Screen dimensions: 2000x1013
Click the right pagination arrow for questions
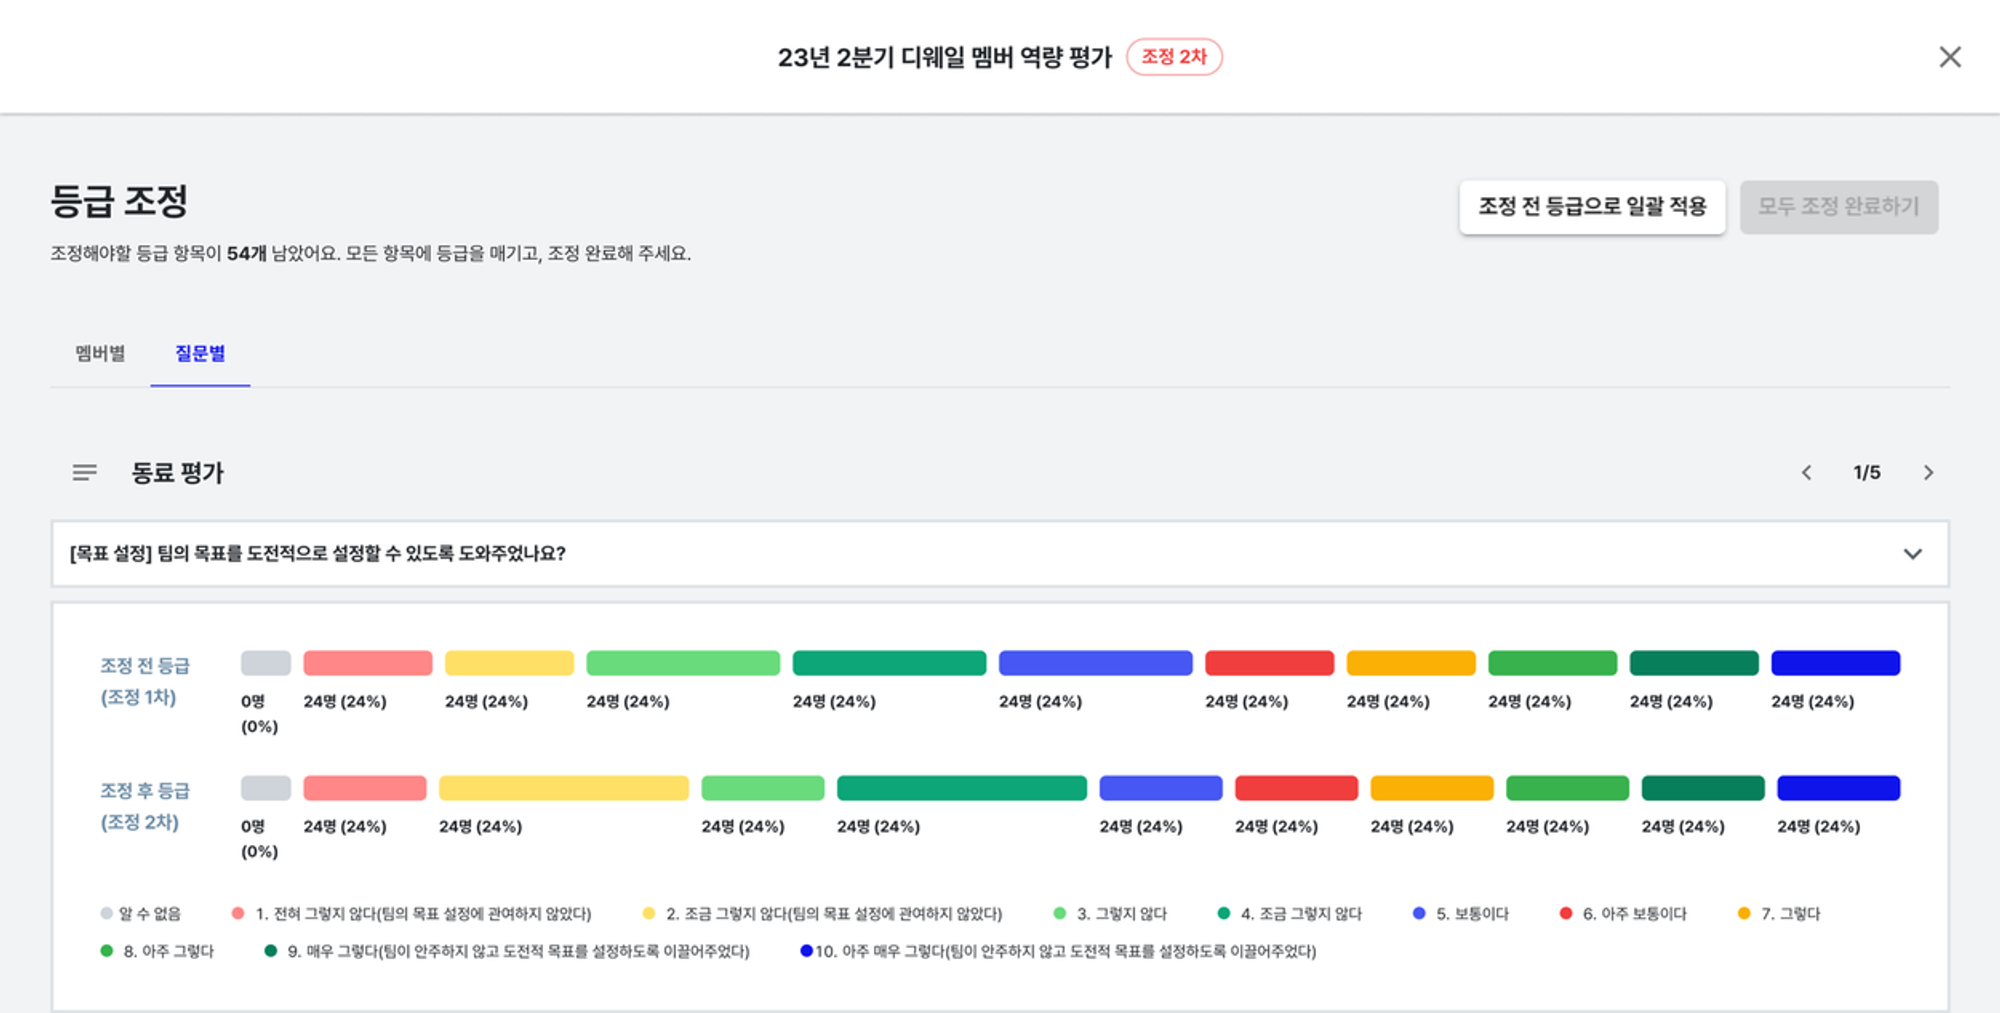1928,472
